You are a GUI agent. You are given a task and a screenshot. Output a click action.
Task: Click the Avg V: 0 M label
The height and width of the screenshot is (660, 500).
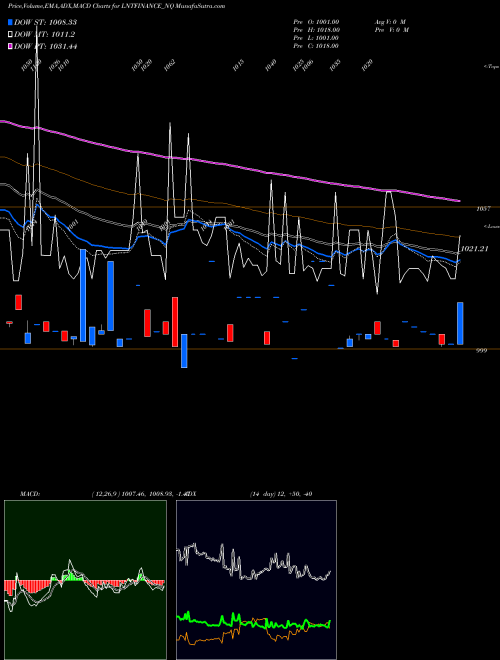(x=390, y=22)
